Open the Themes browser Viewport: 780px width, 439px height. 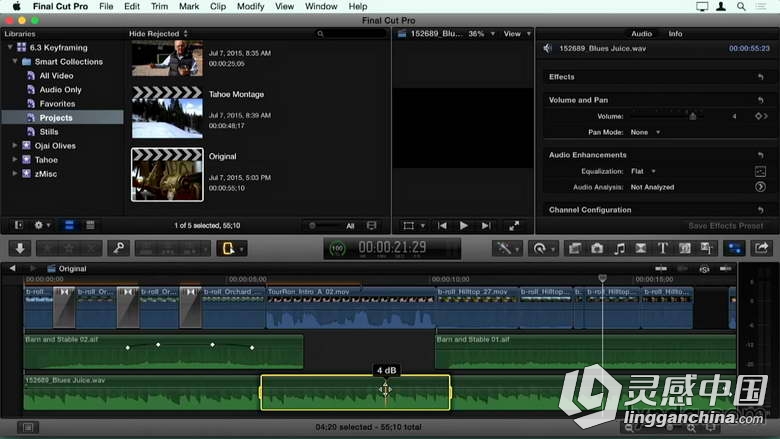[706, 248]
